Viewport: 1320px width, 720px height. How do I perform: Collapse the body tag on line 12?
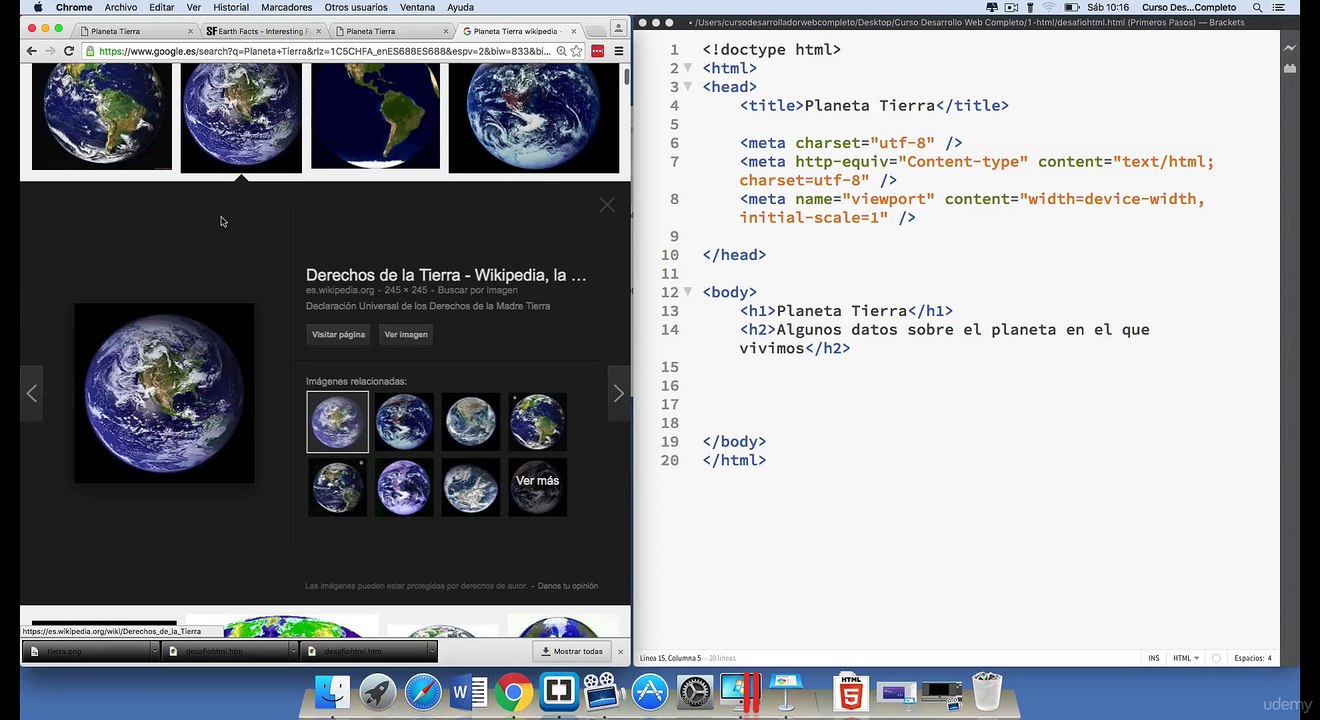(x=688, y=292)
